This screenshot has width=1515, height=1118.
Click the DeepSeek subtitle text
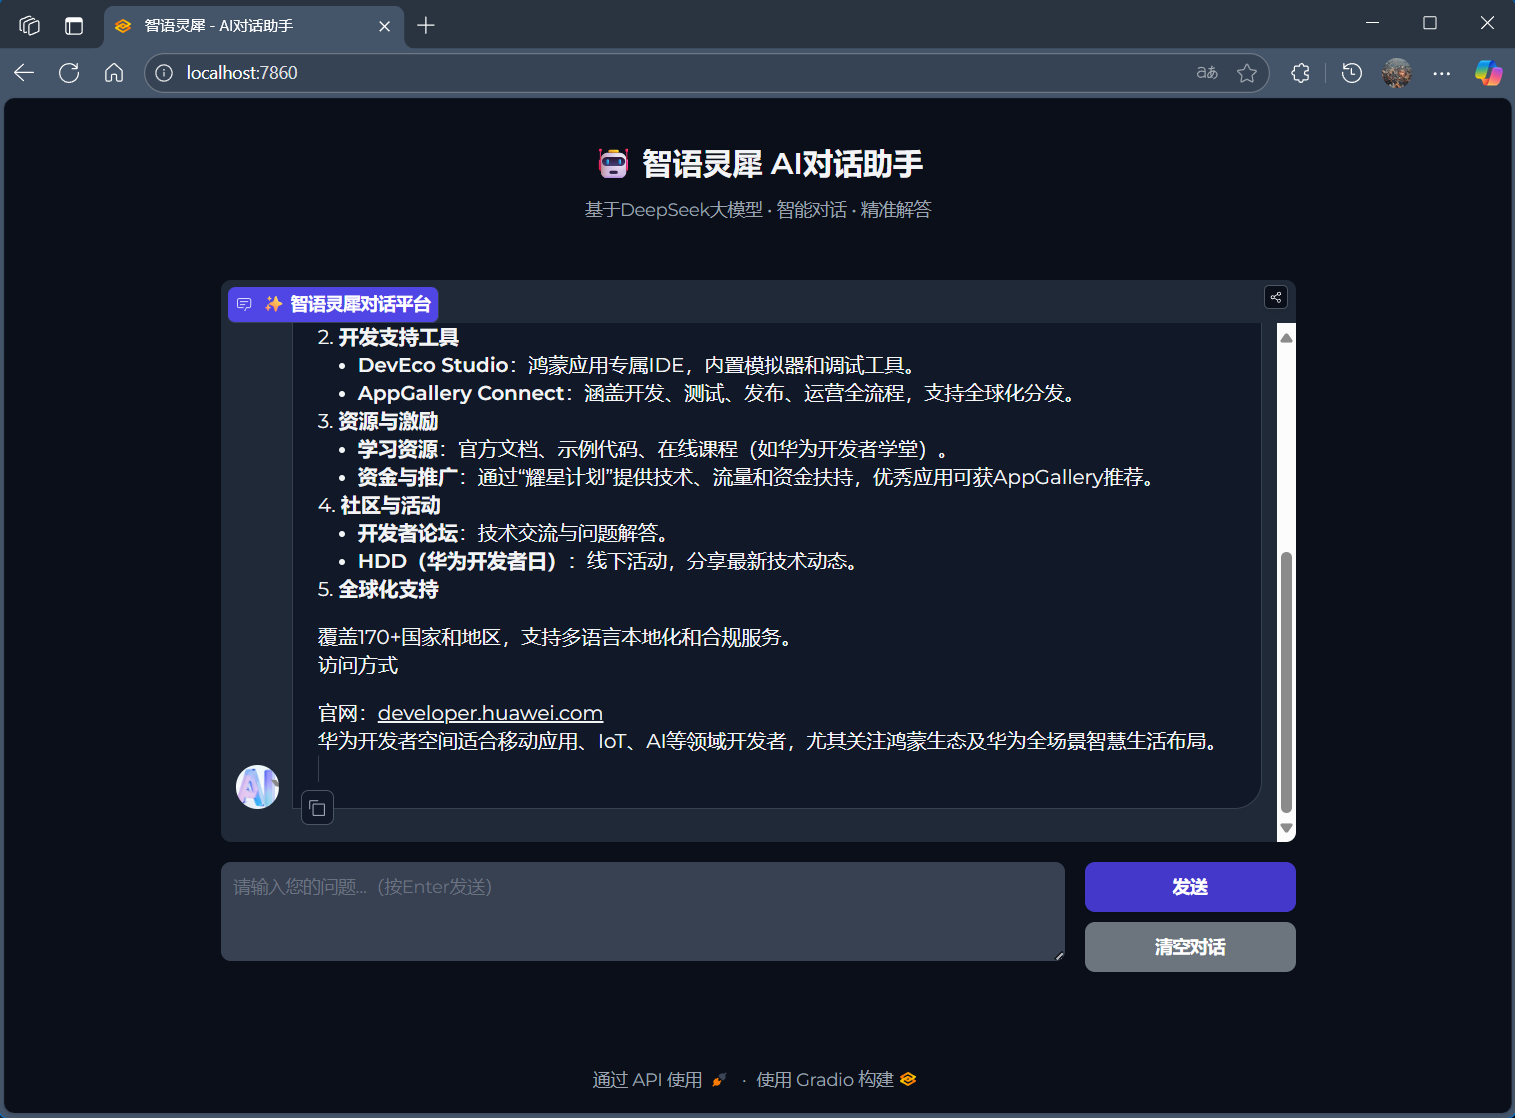click(758, 210)
